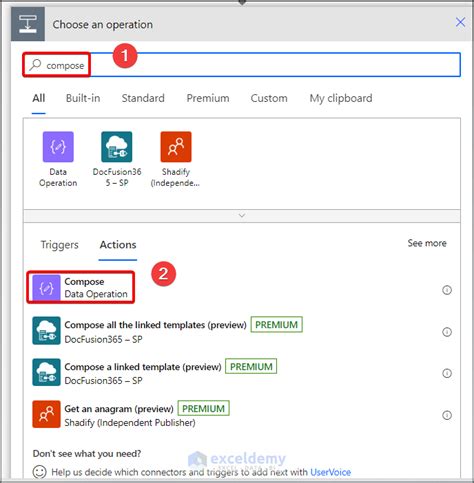This screenshot has height=483, width=474.
Task: Select the Actions tab
Action: [x=118, y=245]
